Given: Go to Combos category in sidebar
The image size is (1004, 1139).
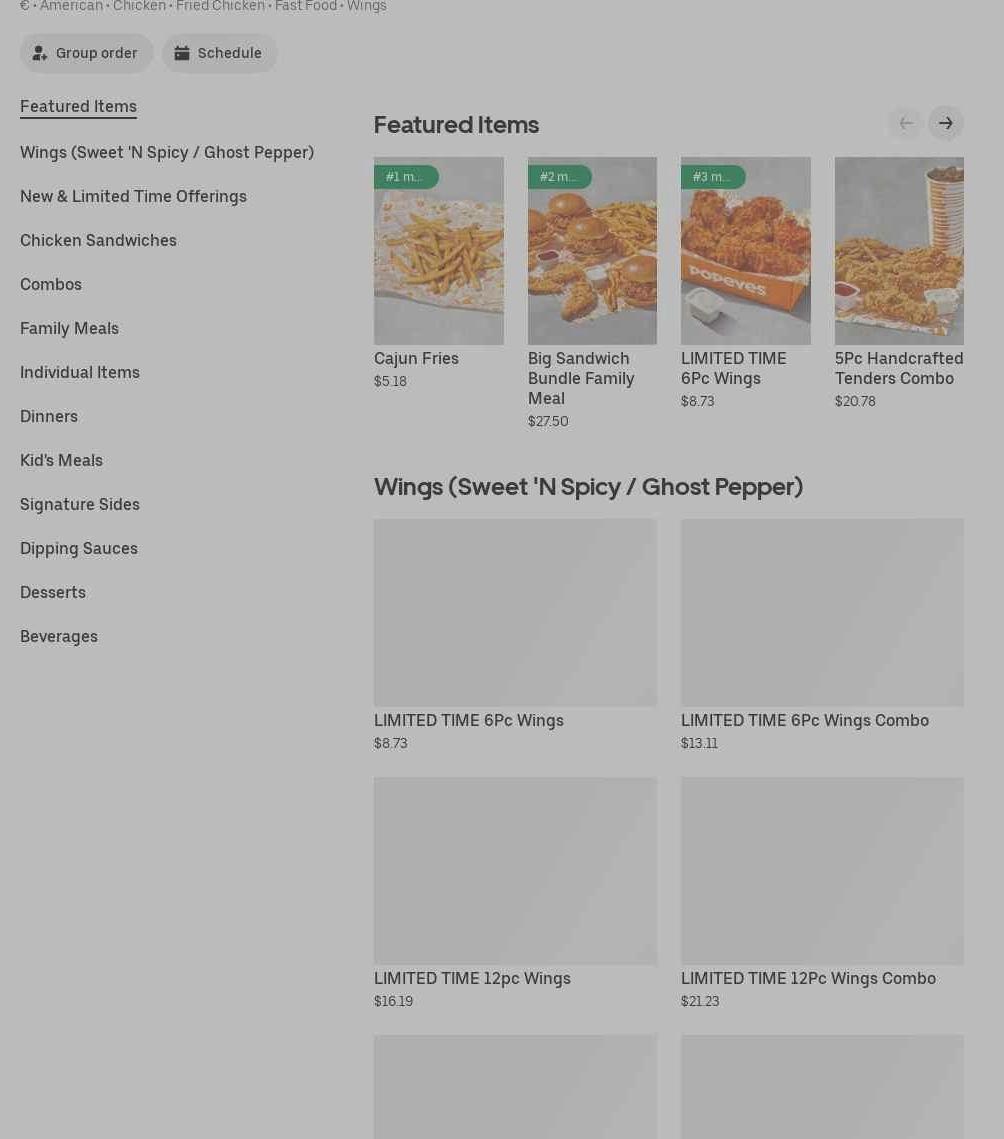Looking at the screenshot, I should pyautogui.click(x=51, y=284).
